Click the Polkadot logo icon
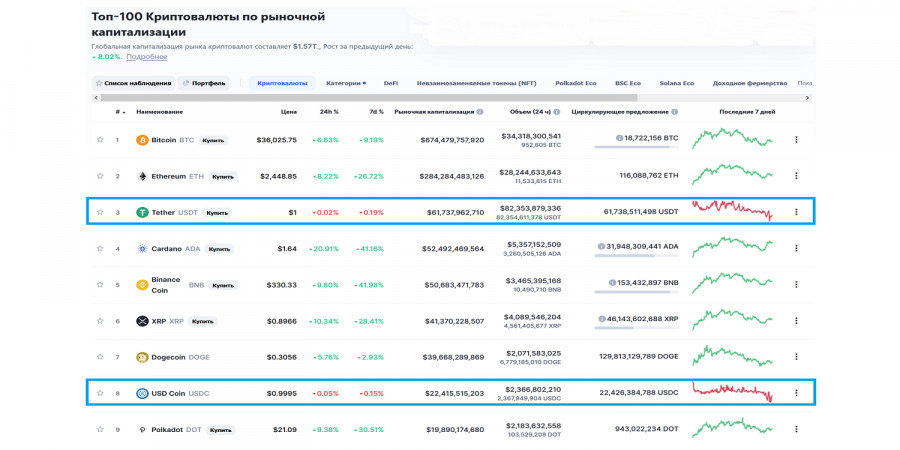This screenshot has width=900, height=450. [142, 429]
